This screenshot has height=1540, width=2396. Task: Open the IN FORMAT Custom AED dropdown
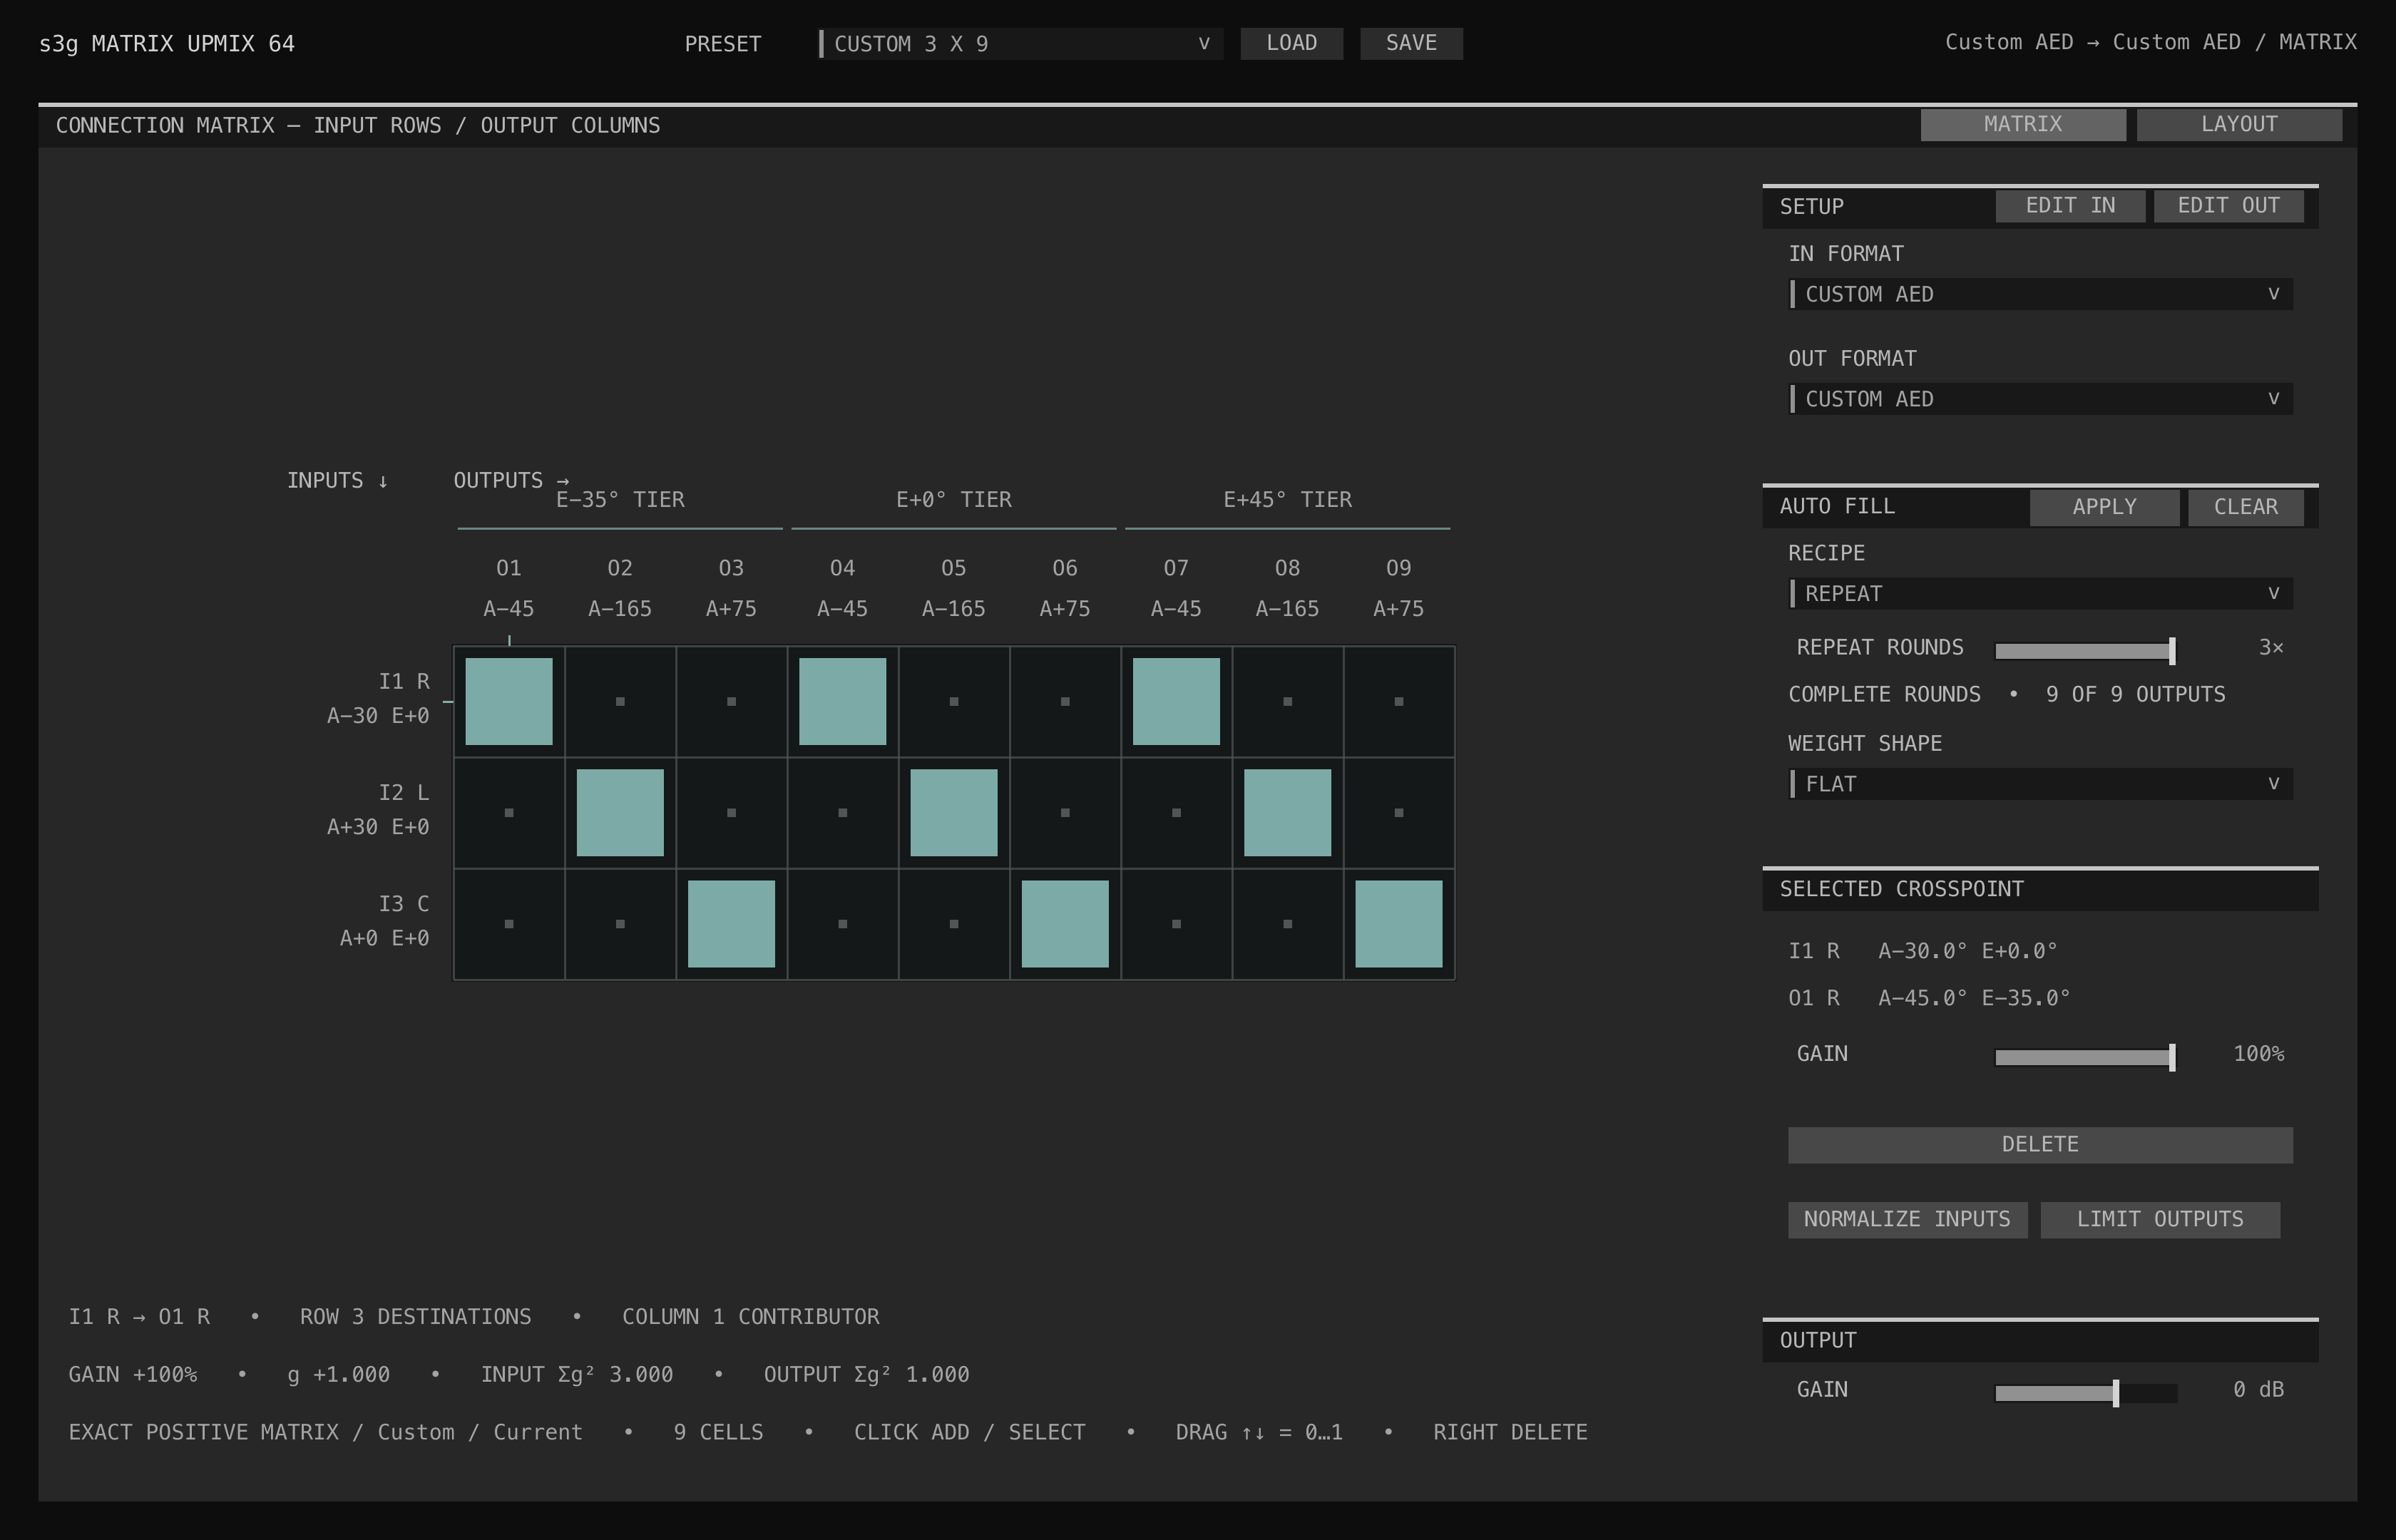pos(2040,294)
